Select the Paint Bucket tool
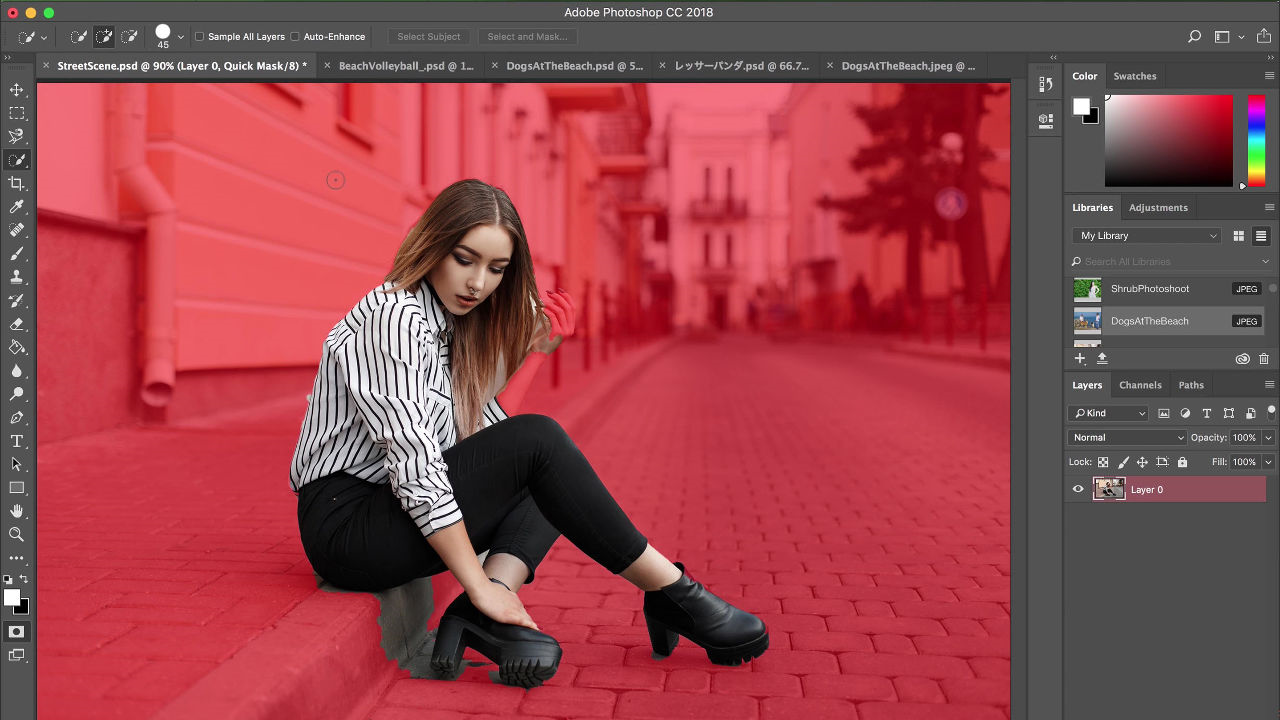The image size is (1280, 720). (x=17, y=348)
